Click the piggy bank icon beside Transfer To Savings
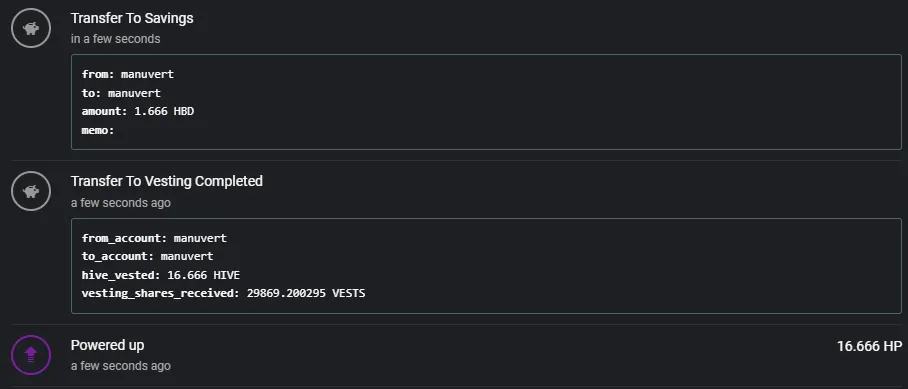The image size is (908, 389). point(31,27)
